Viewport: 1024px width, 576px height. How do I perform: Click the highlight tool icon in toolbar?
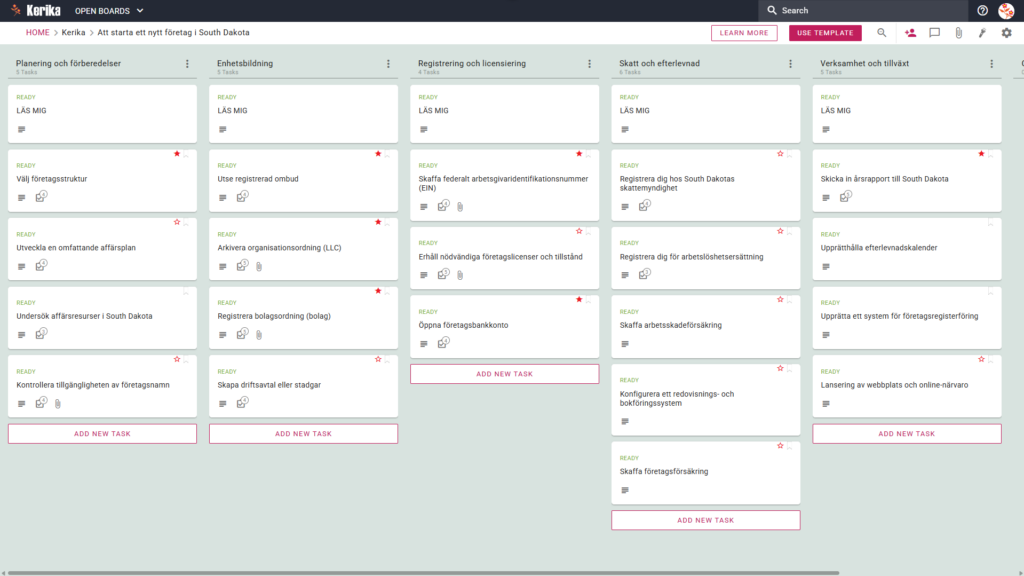click(x=982, y=33)
